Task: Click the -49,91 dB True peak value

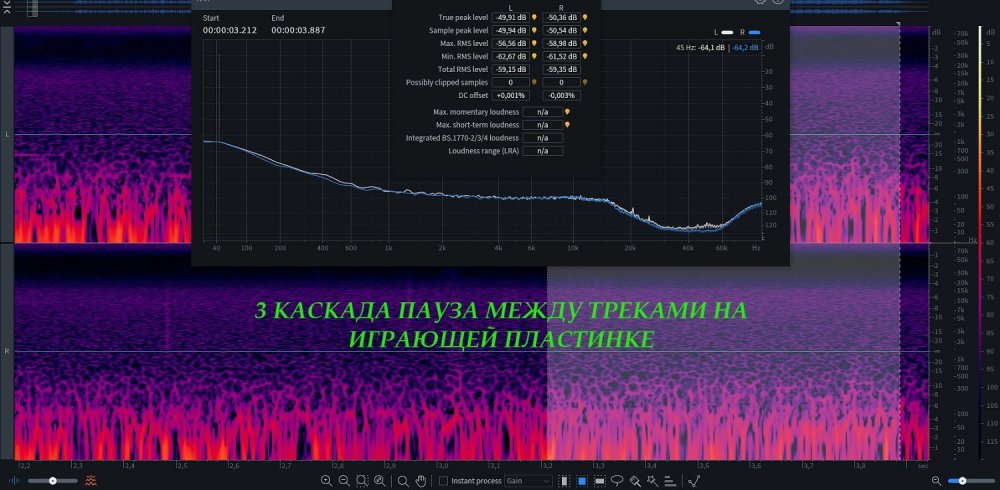Action: 511,17
